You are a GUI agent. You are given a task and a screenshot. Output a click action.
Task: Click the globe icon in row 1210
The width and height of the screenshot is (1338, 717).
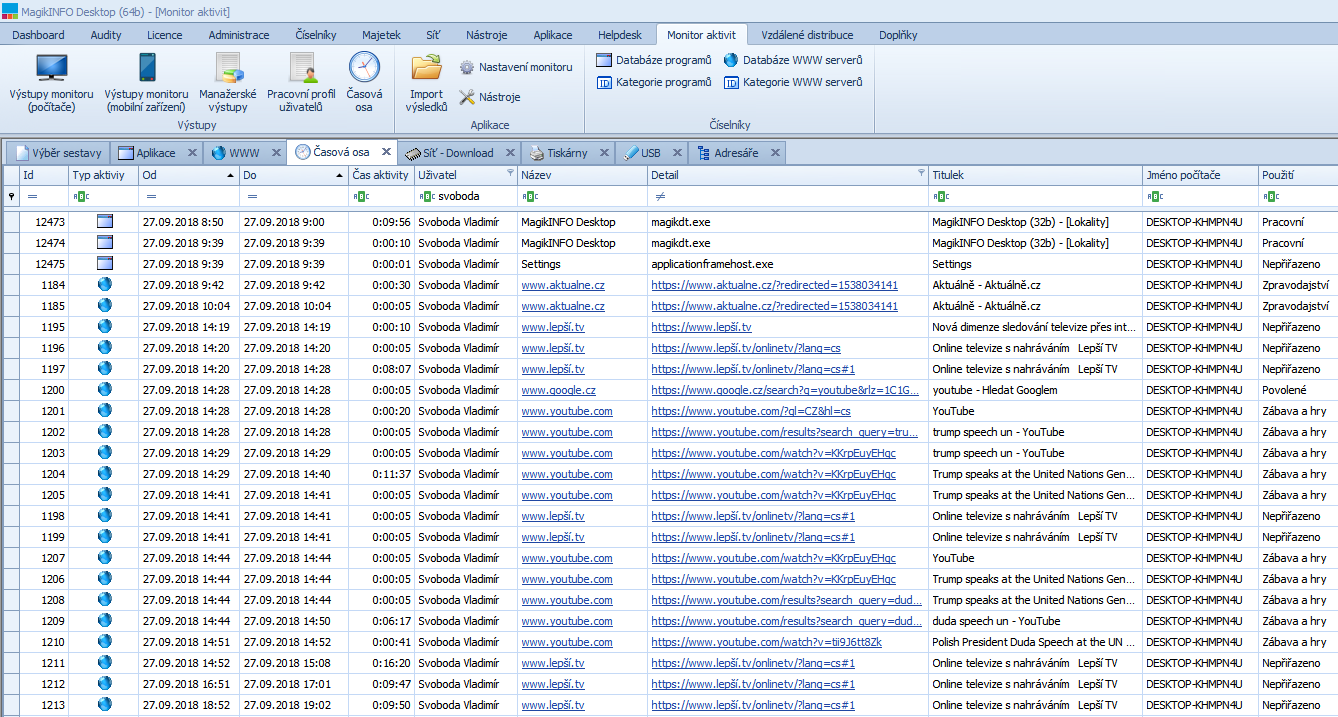coord(105,641)
